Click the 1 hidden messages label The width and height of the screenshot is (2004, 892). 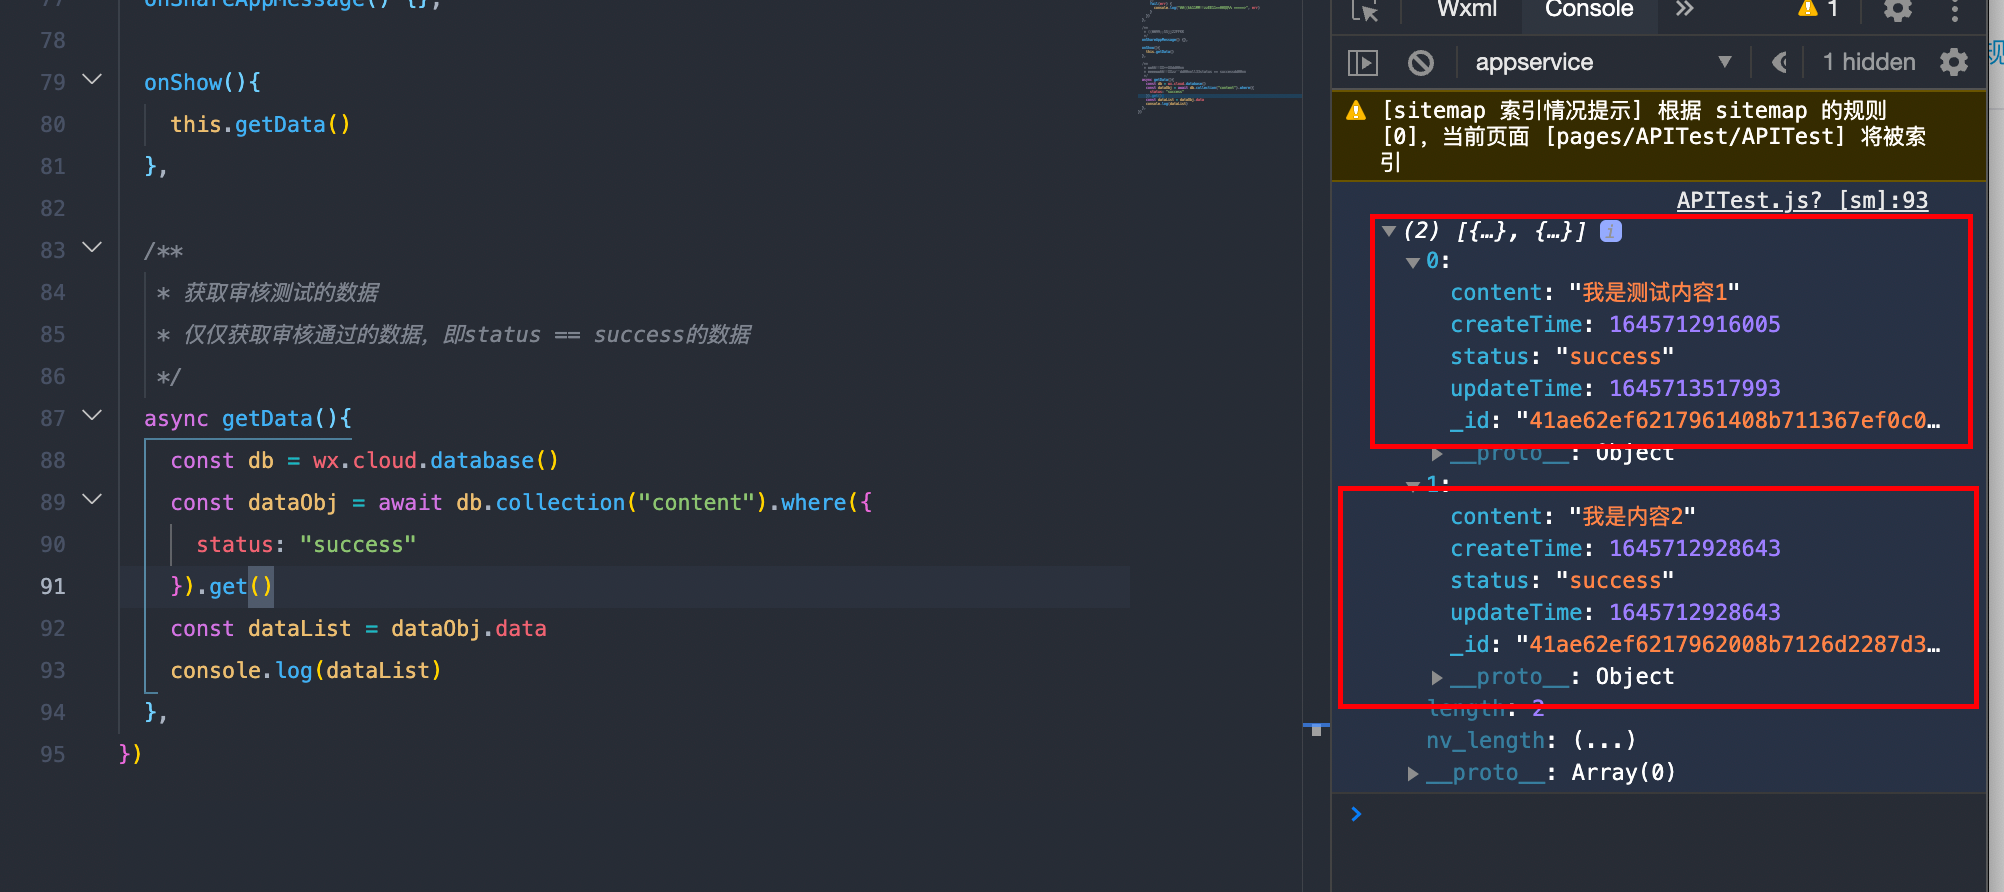pos(1869,62)
